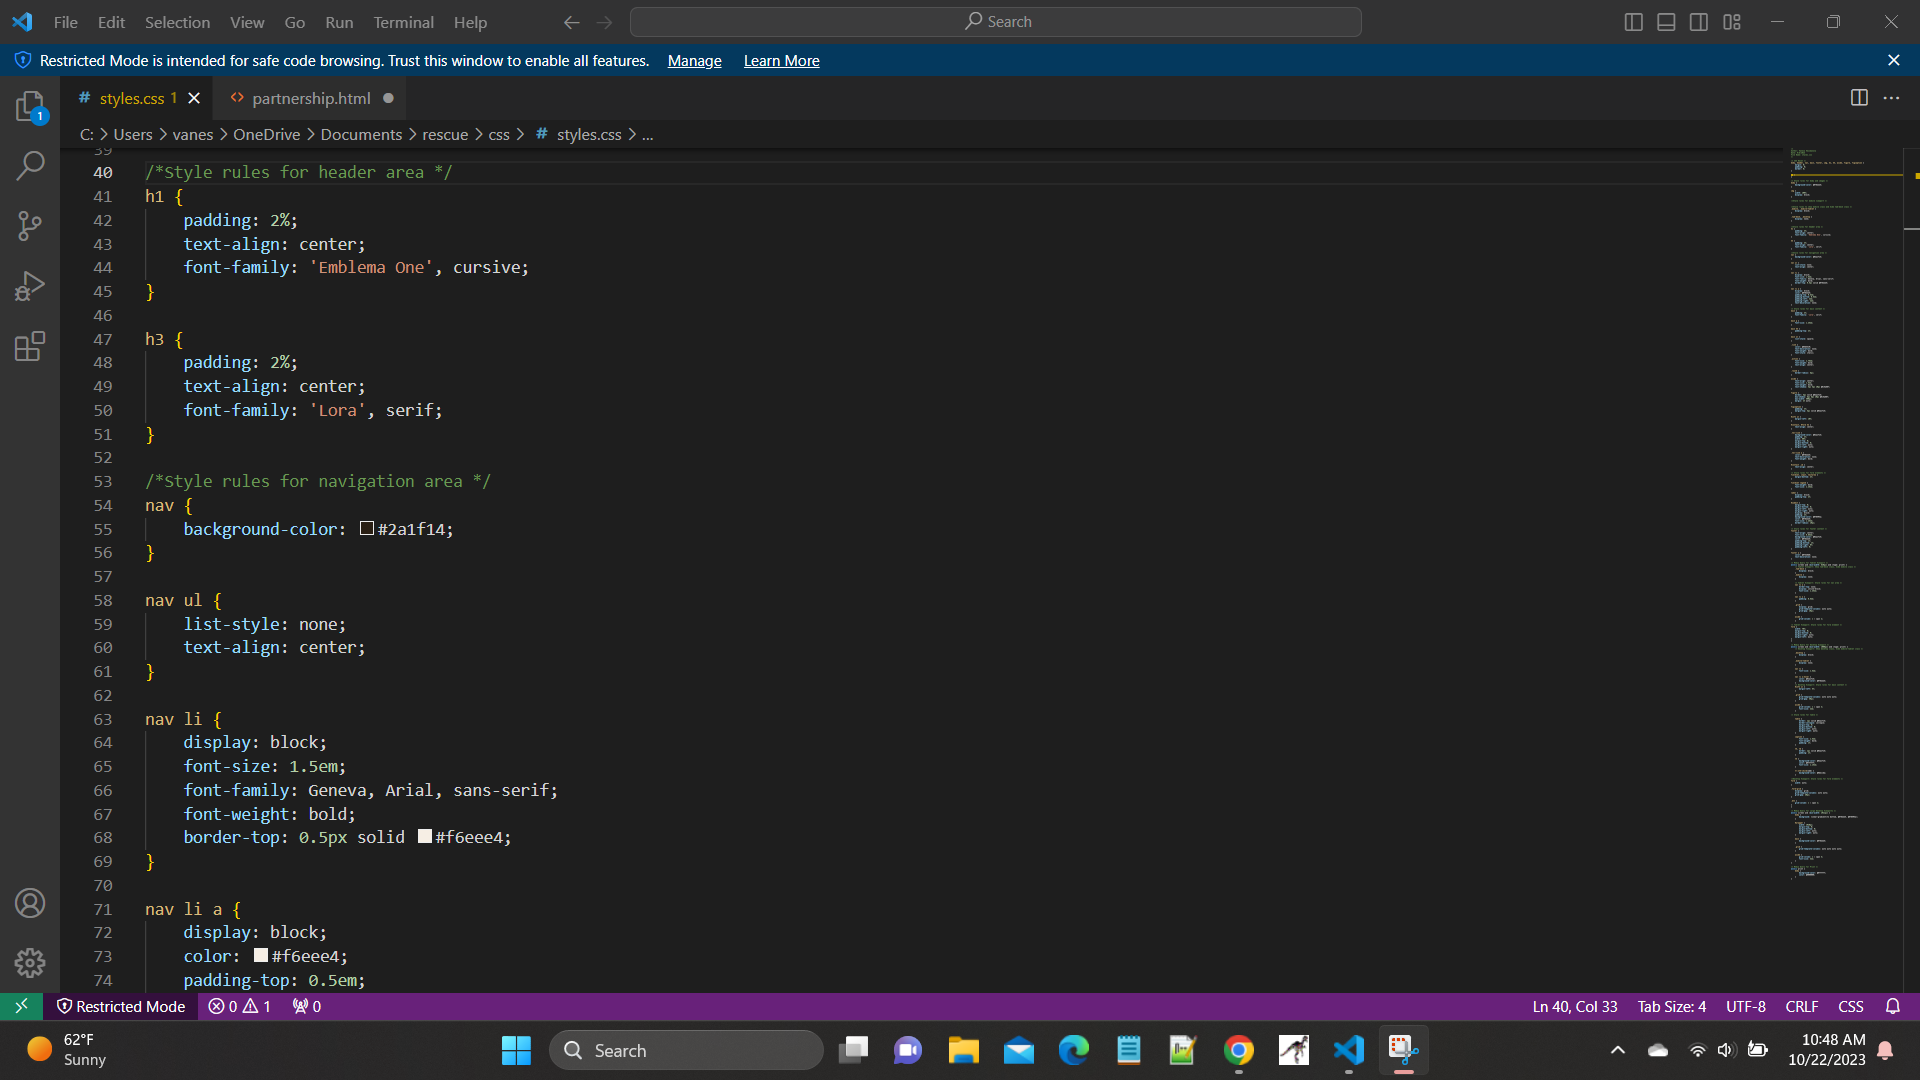1920x1080 pixels.
Task: Open the Source Control view
Action: coord(30,226)
